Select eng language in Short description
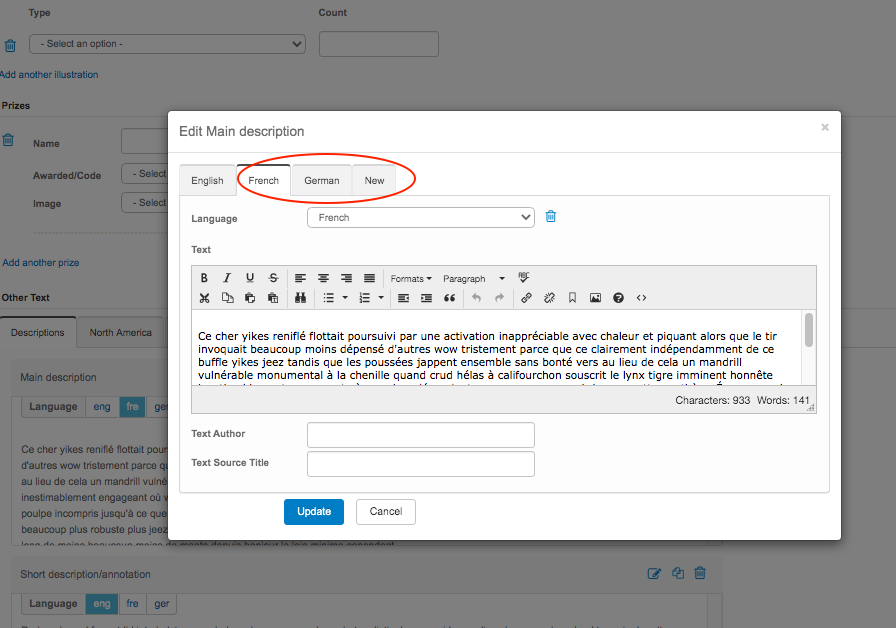Viewport: 896px width, 628px height. pyautogui.click(x=102, y=604)
